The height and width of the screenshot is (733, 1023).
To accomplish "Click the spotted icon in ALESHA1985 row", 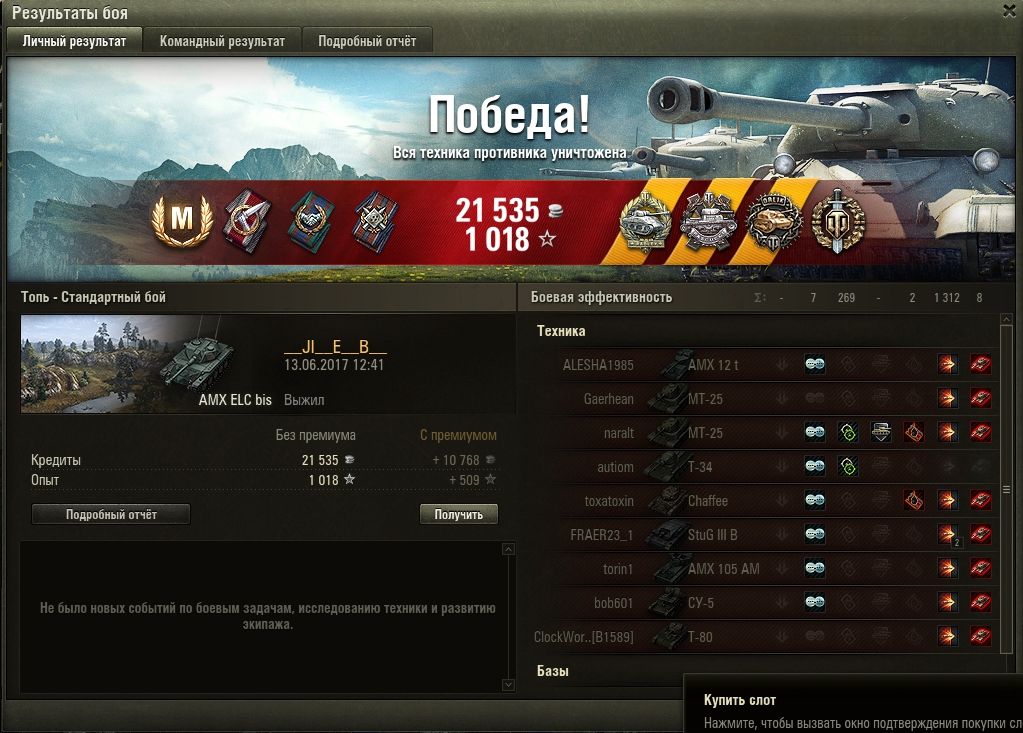I will coord(814,364).
